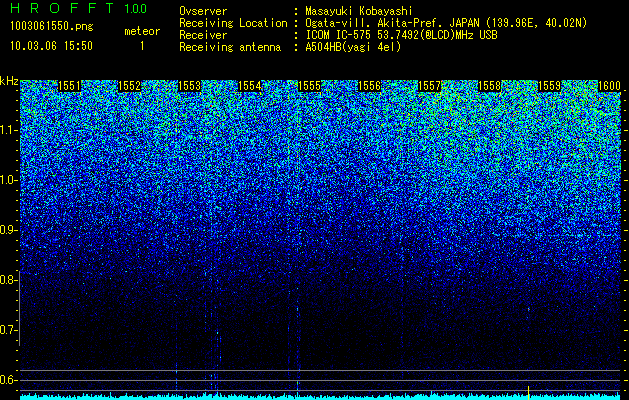Click the 1555 time marker

coord(310,86)
